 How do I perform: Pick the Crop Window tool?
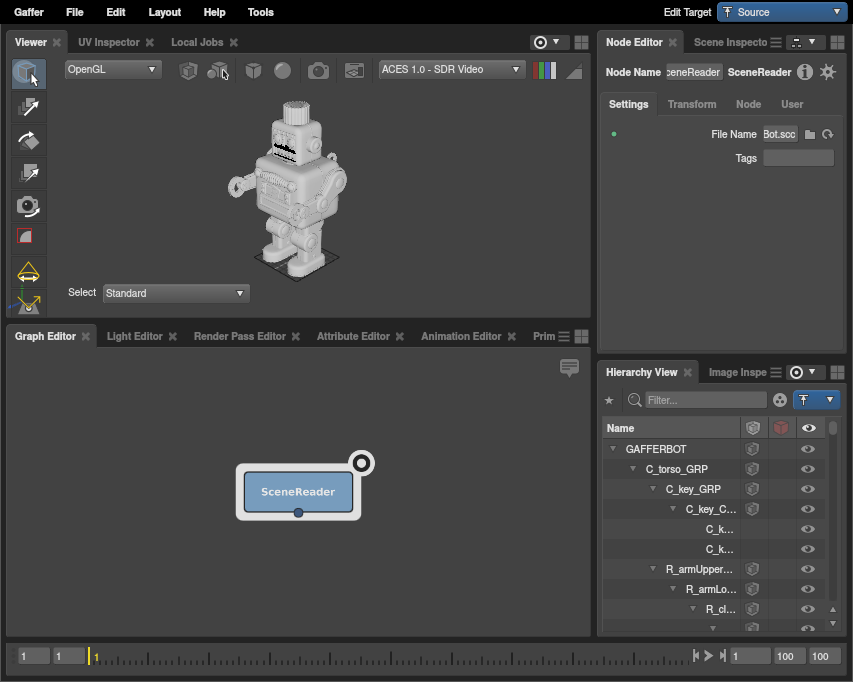28,238
